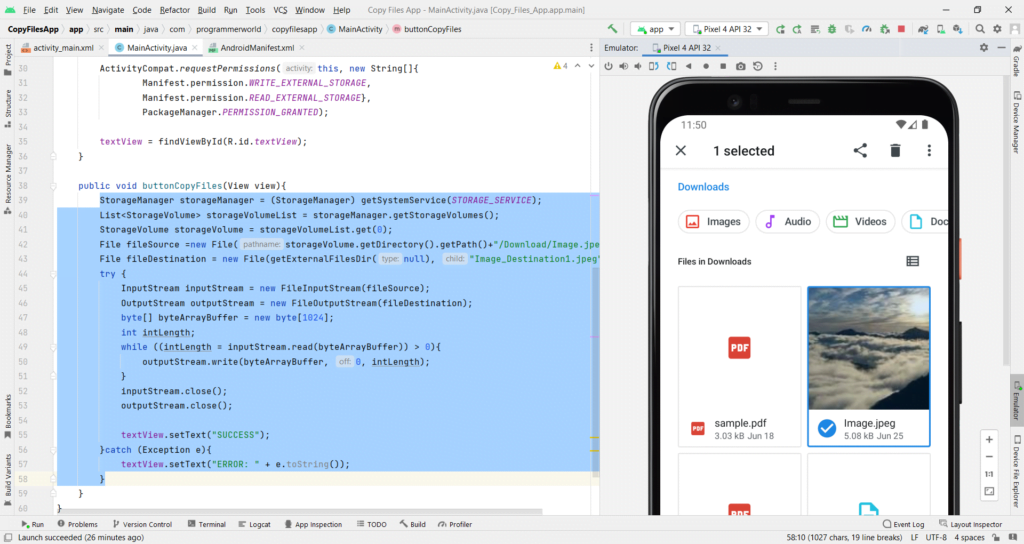Image resolution: width=1024 pixels, height=544 pixels.
Task: Open the Pixel 4 API 32 device dropdown
Action: coord(727,29)
